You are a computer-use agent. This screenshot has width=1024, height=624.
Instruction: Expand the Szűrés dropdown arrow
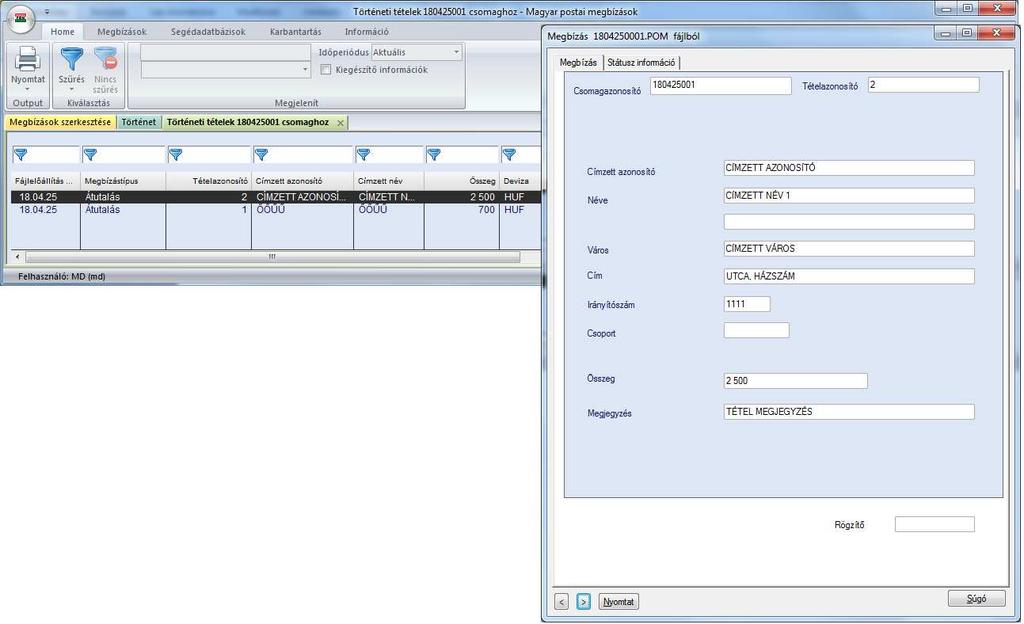[72, 89]
